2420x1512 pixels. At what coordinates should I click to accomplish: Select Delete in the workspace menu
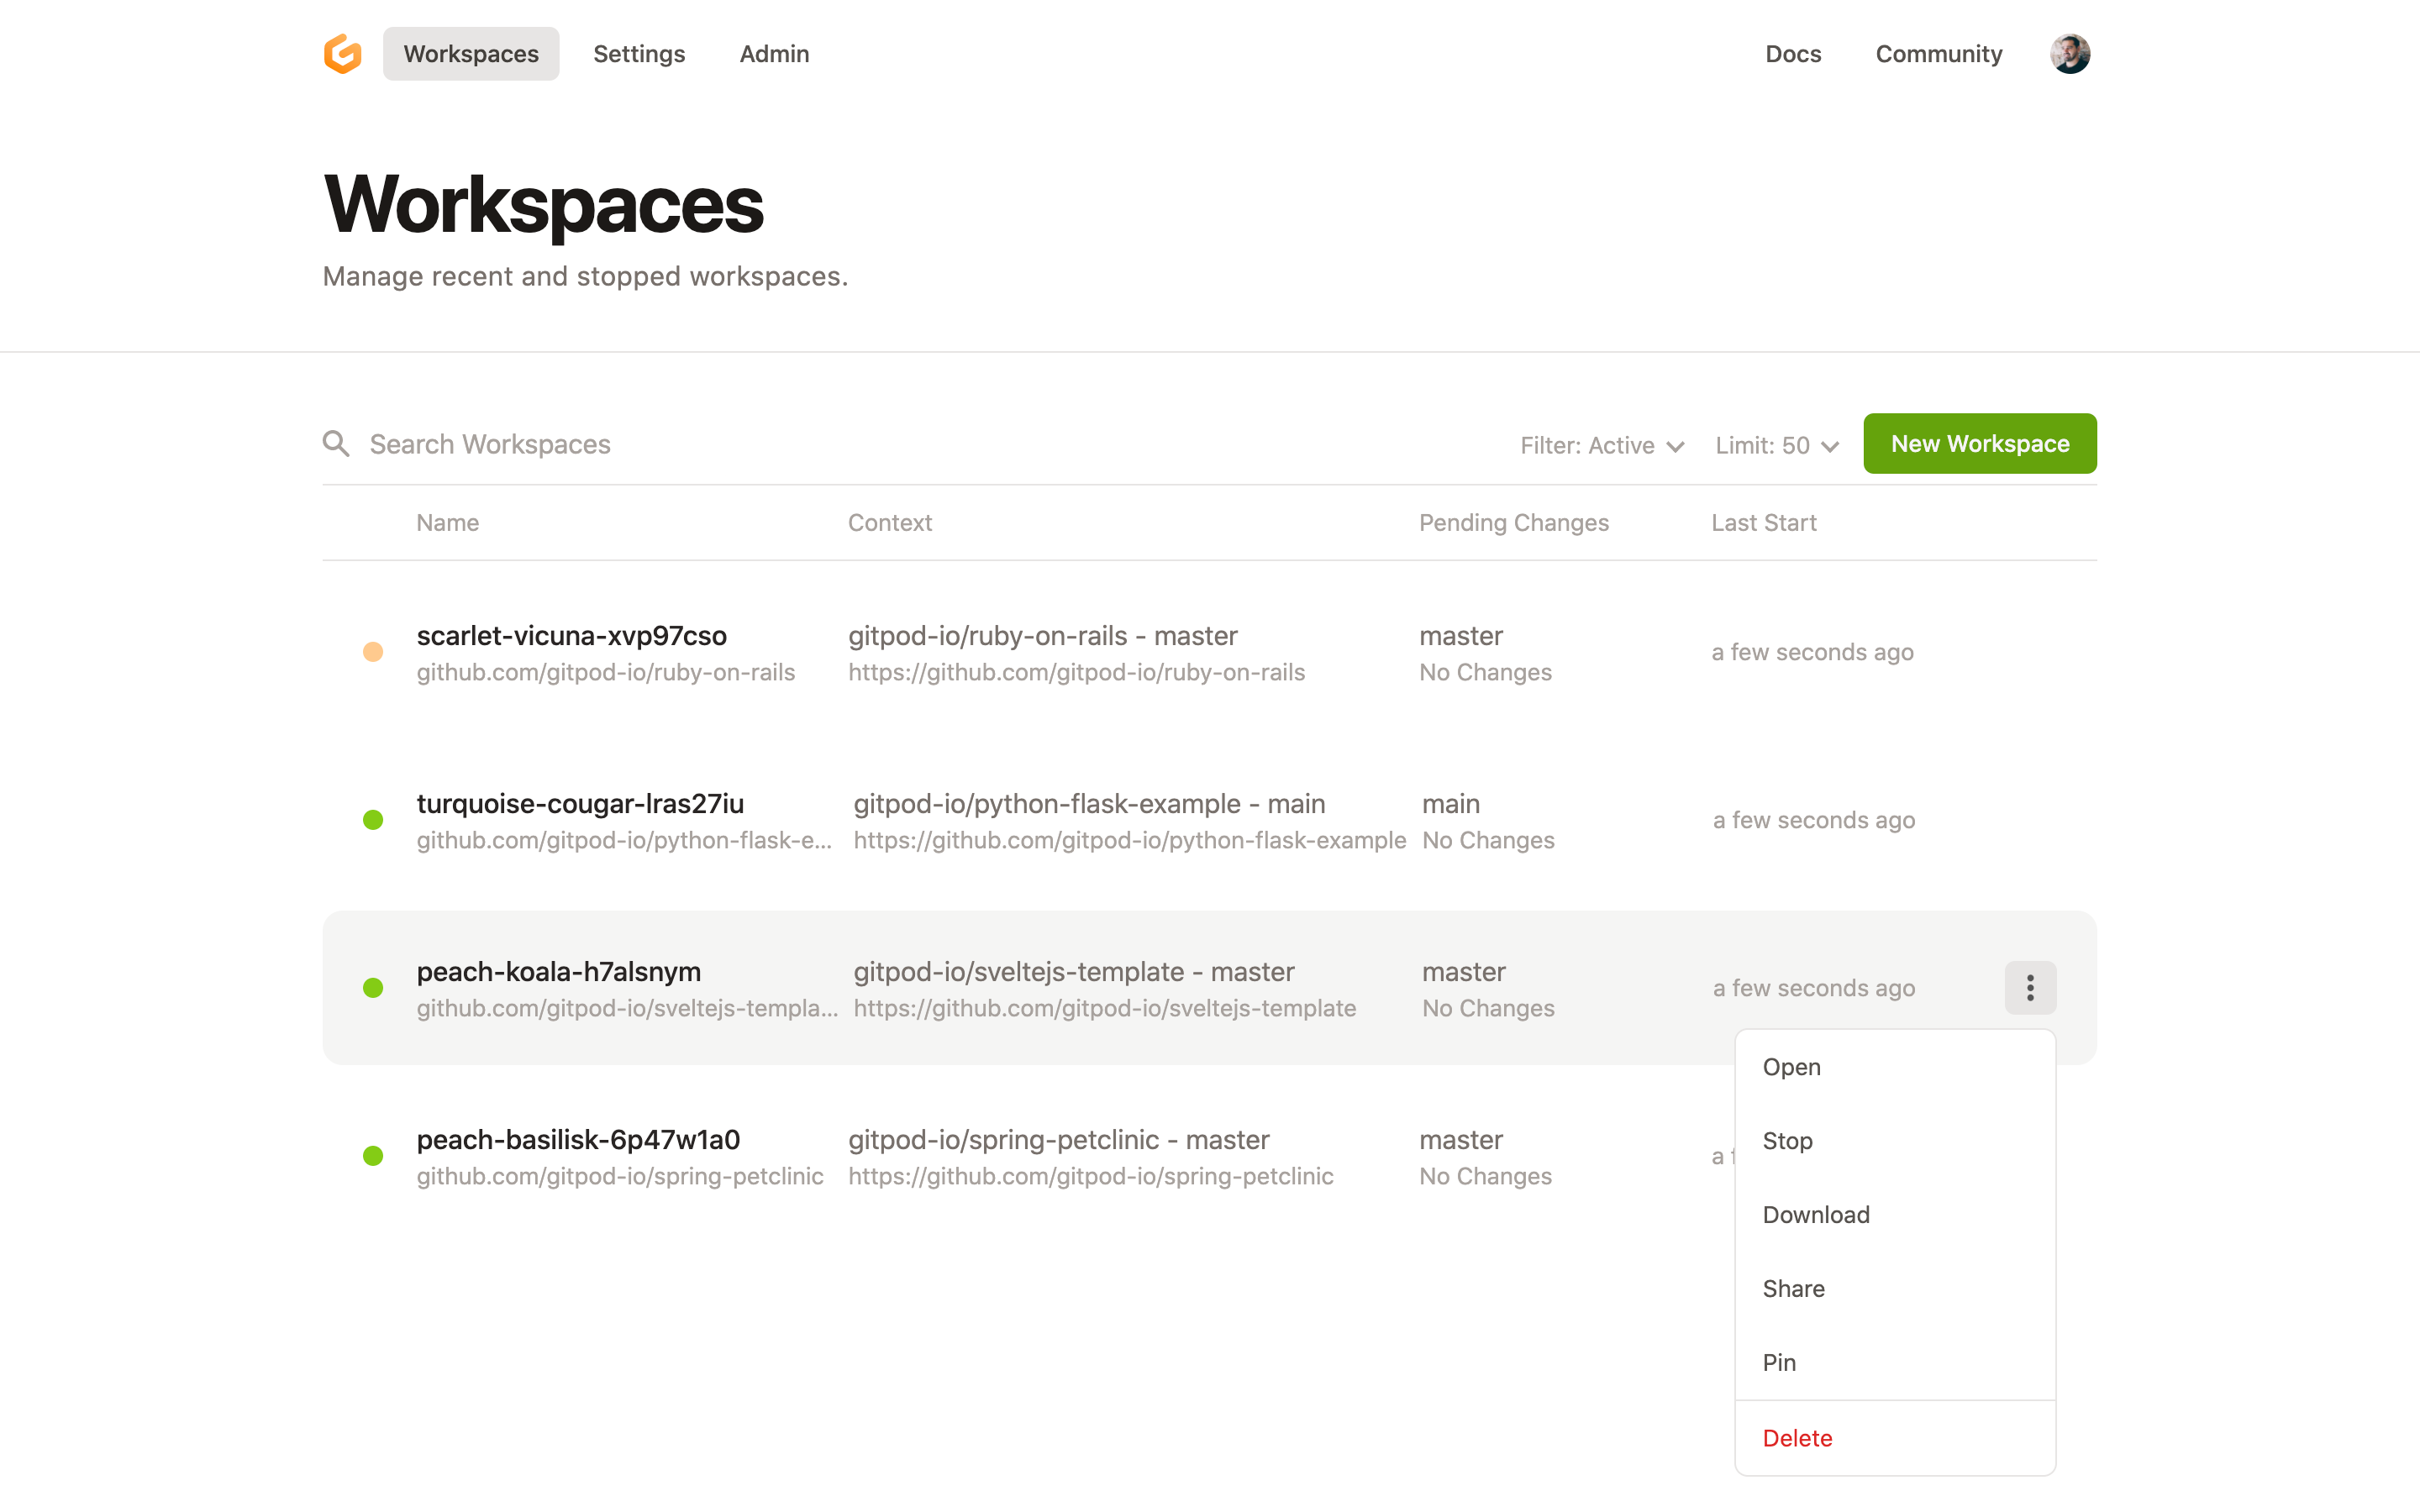coord(1895,1438)
